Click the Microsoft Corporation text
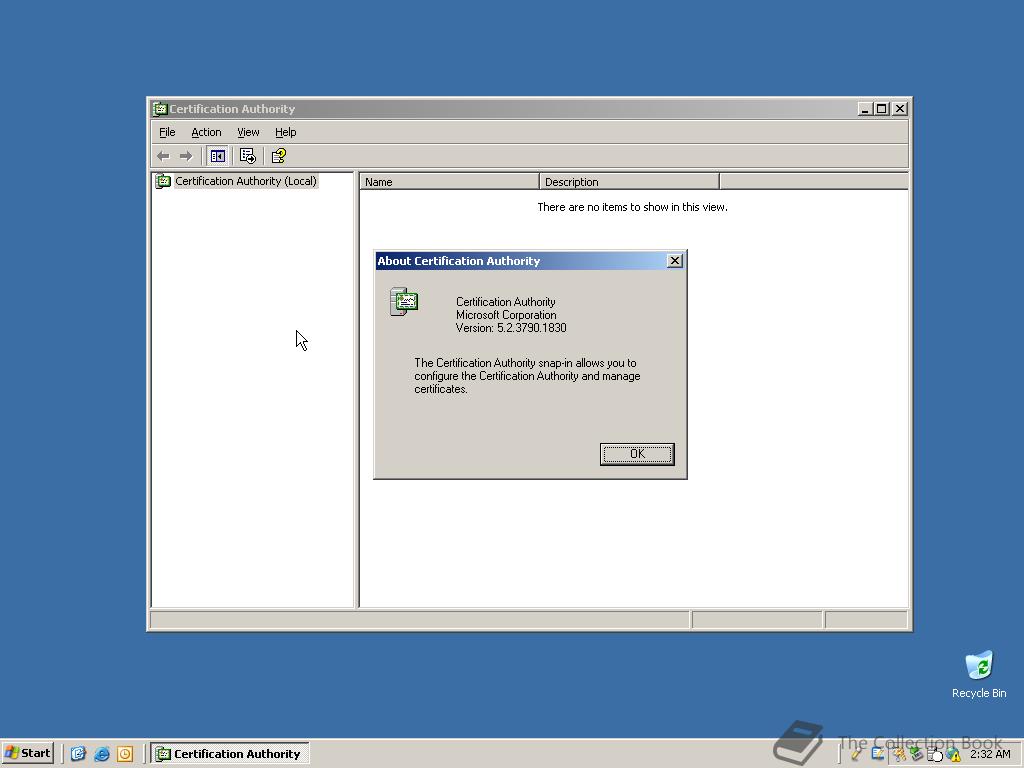 (x=506, y=315)
